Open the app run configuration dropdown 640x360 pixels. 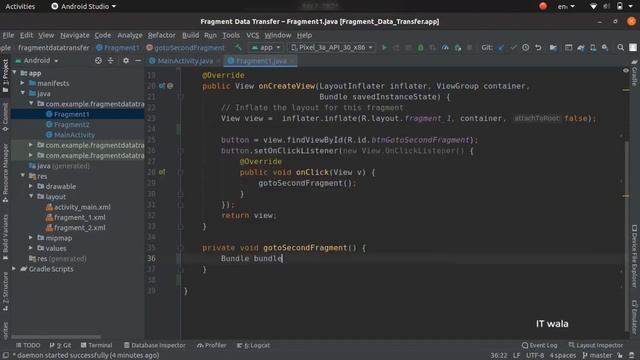click(x=266, y=48)
